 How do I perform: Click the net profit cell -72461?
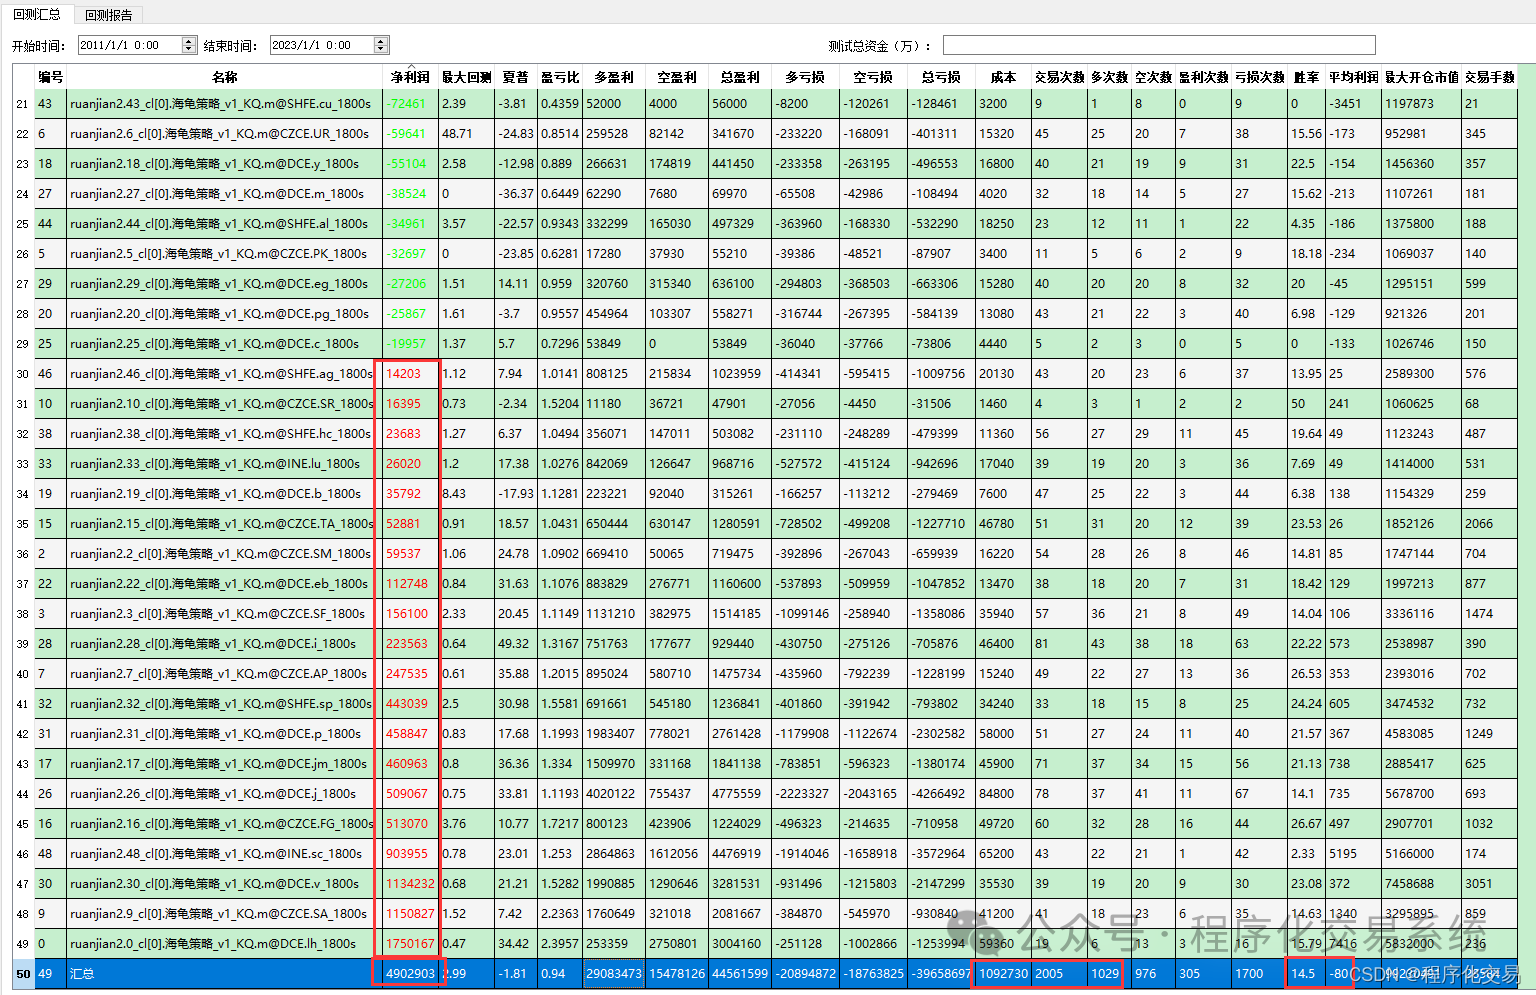410,104
